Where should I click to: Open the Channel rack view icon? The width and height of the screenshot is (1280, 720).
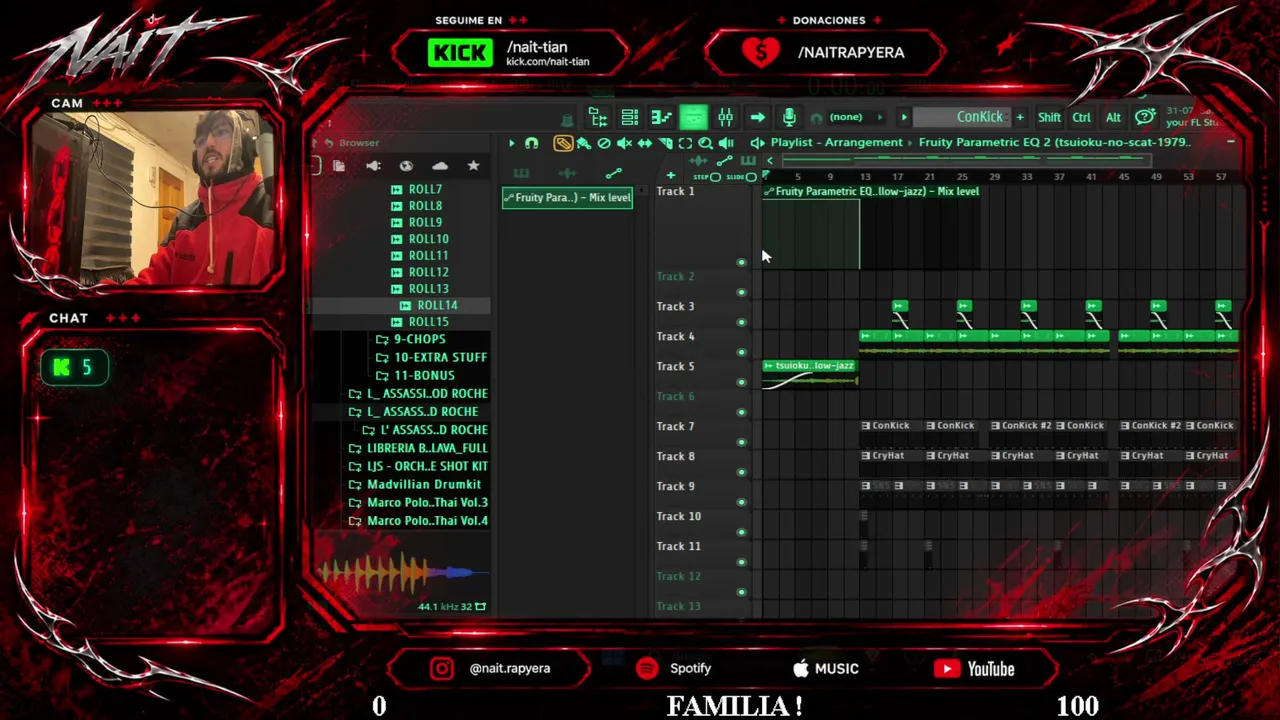[630, 117]
